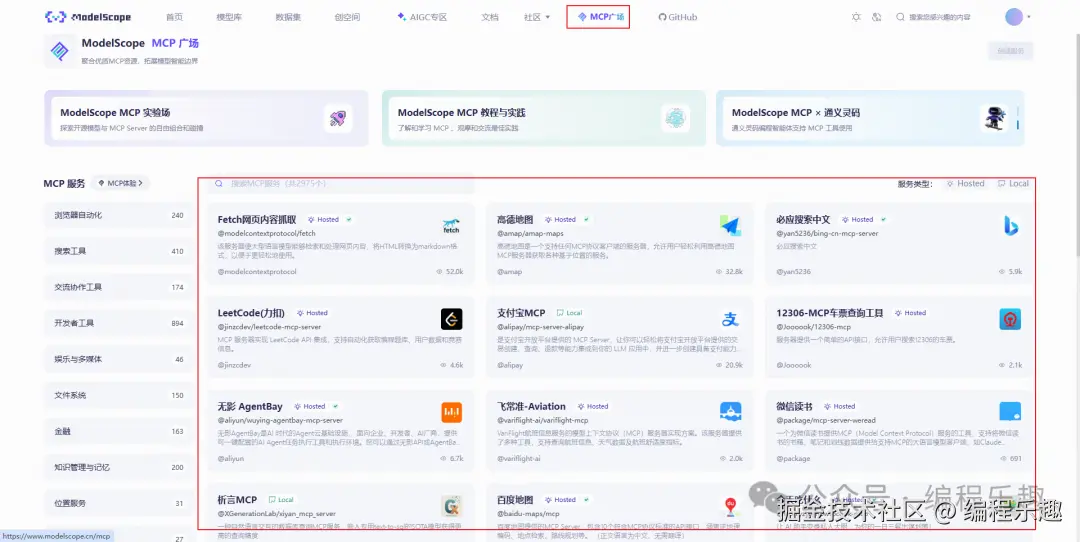Open the ModelScope MCP × 通义灵码 card

pyautogui.click(x=870, y=118)
